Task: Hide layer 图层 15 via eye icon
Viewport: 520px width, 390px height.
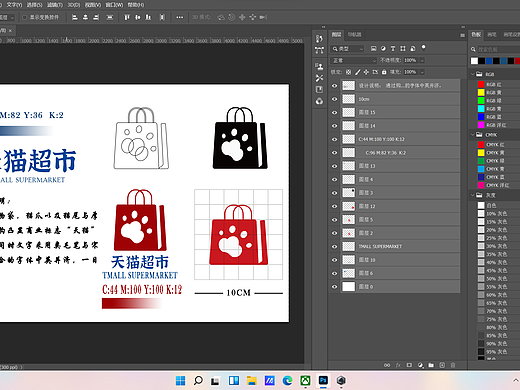Action: (335, 112)
